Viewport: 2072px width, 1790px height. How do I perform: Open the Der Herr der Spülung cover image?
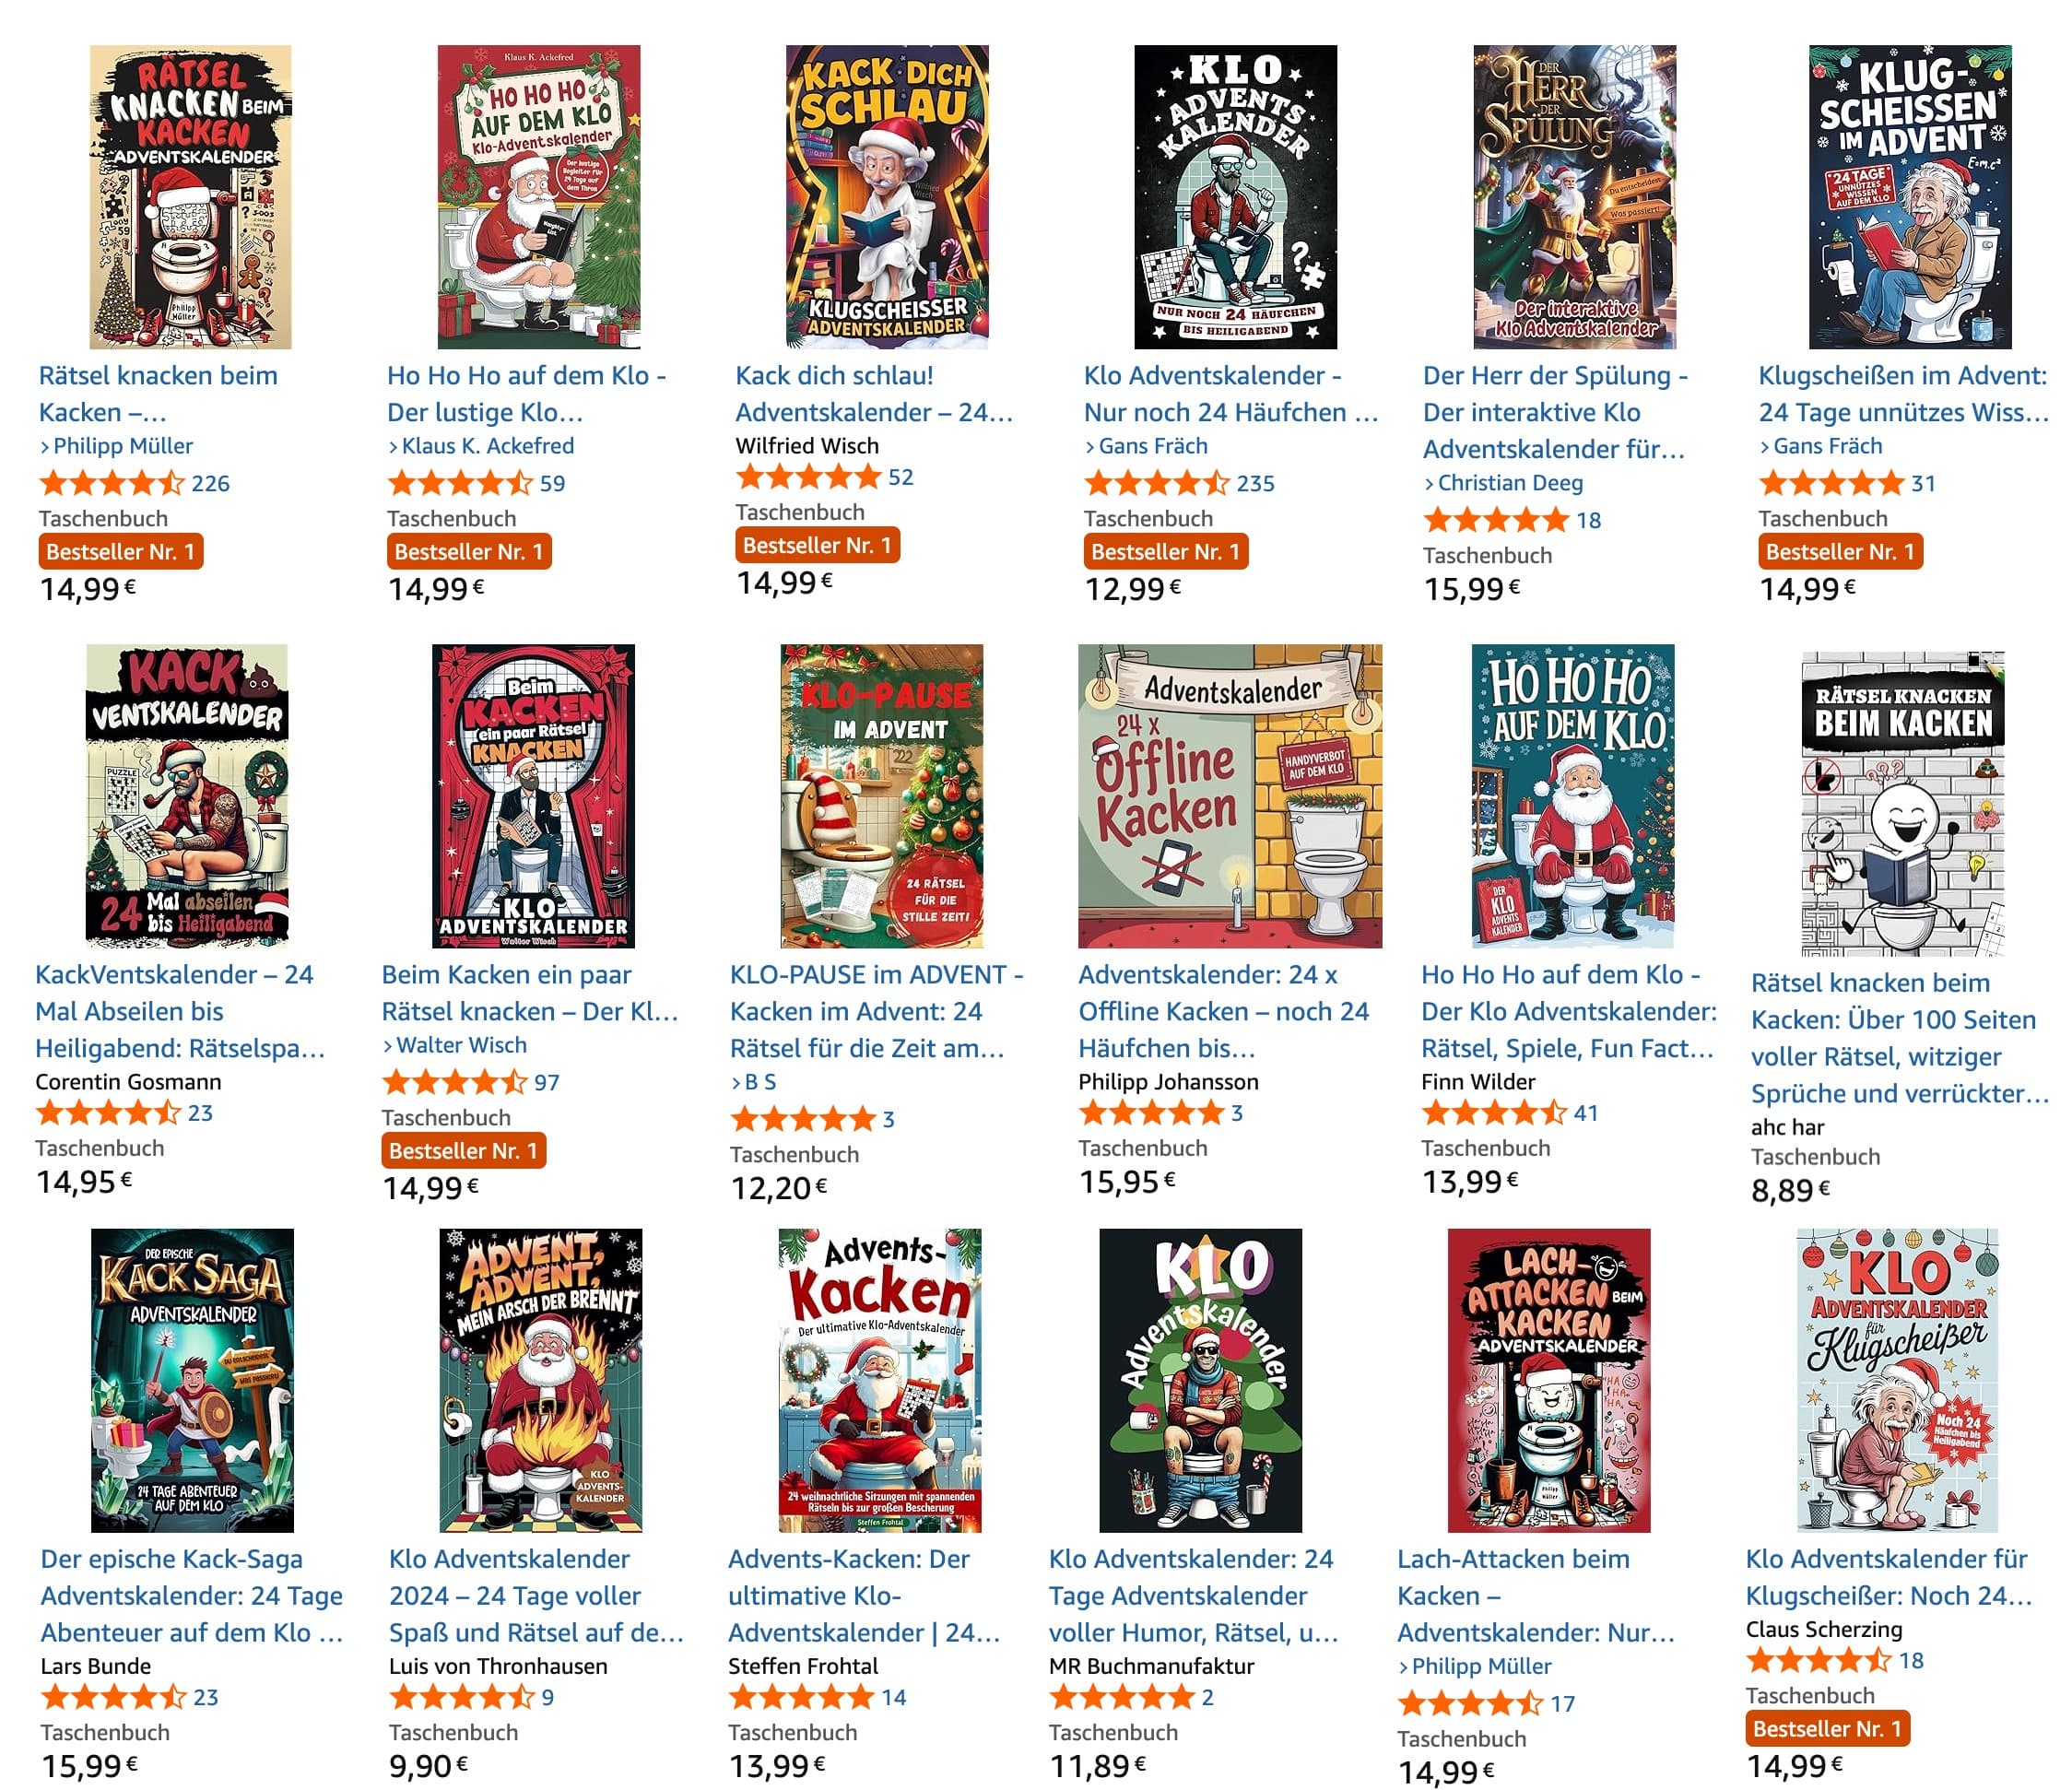tap(1575, 197)
